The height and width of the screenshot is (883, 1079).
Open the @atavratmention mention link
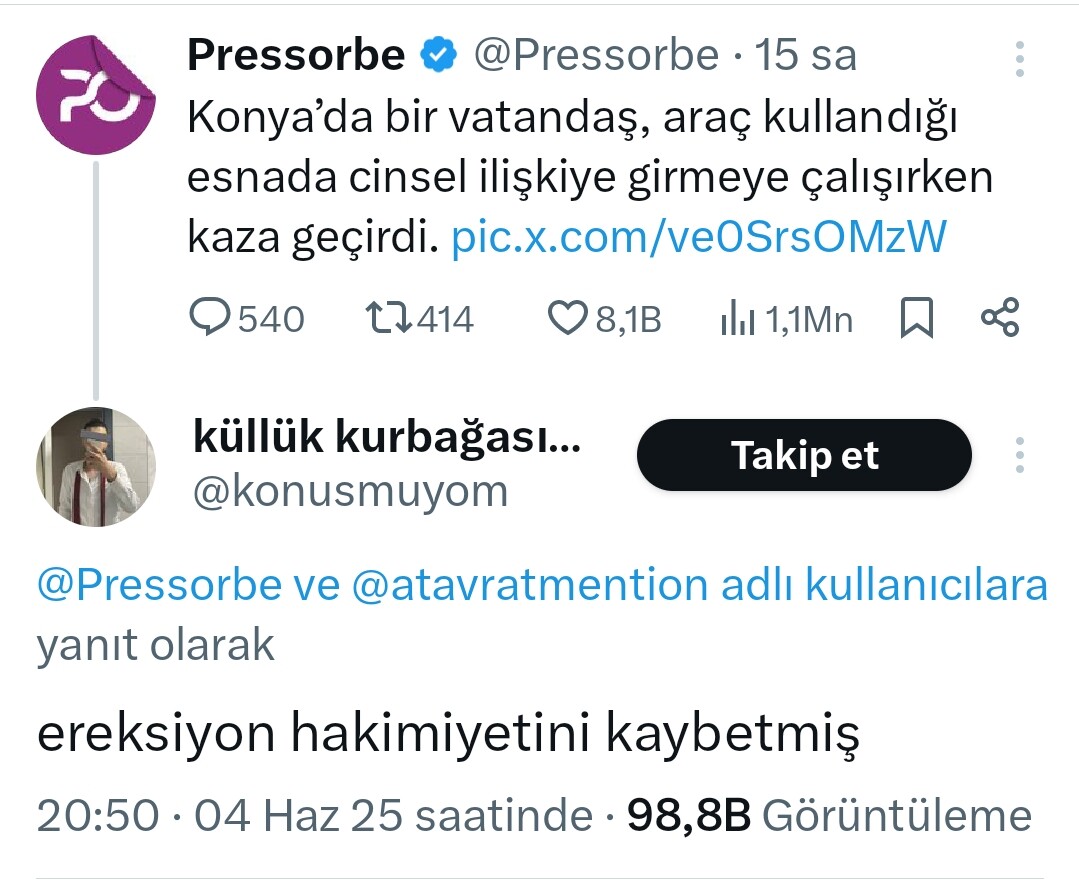(530, 585)
